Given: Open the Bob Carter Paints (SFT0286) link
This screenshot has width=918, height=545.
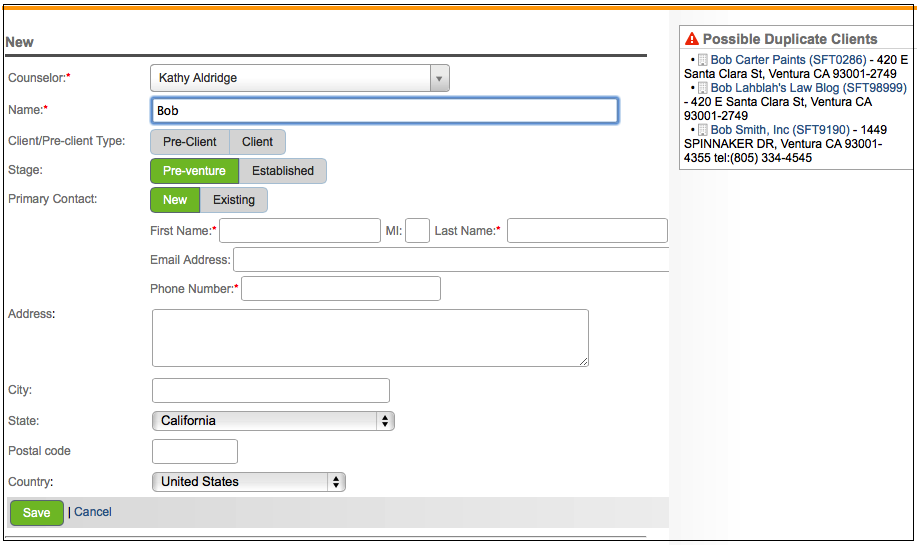Looking at the screenshot, I should (788, 60).
